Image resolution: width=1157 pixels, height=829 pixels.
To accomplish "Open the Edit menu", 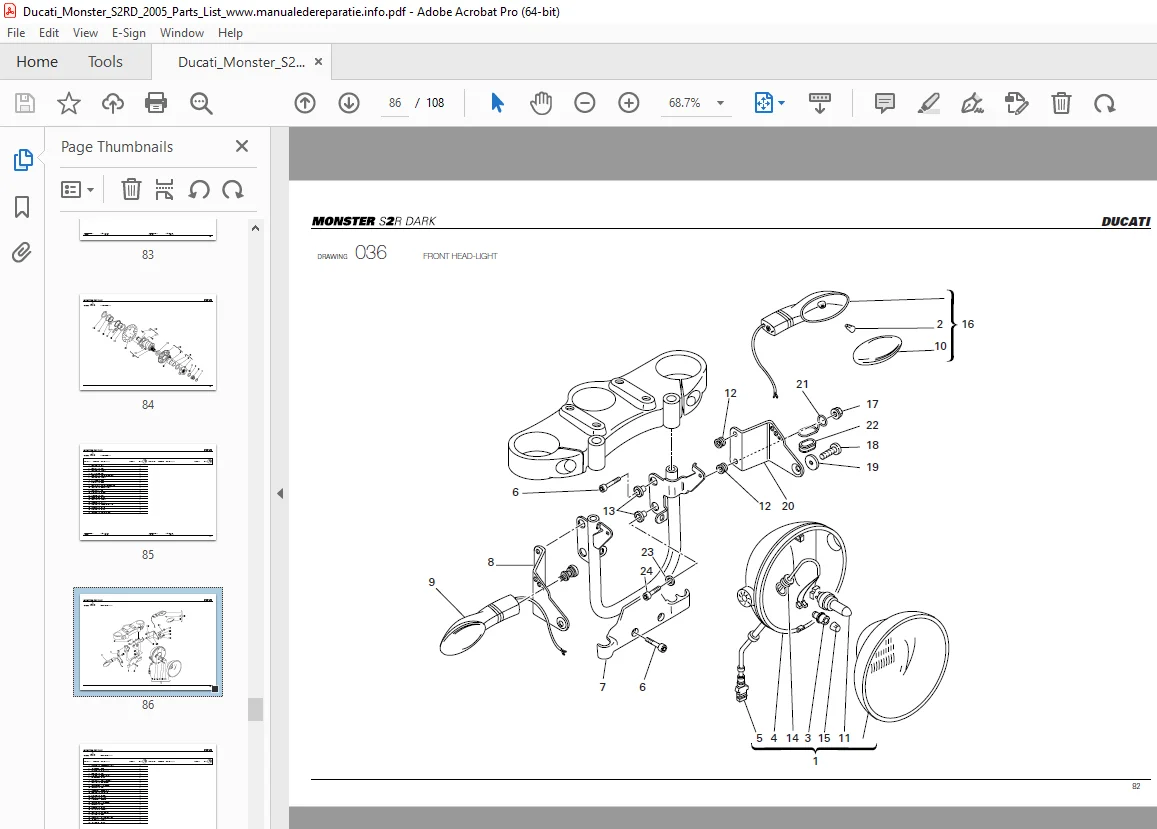I will (49, 32).
